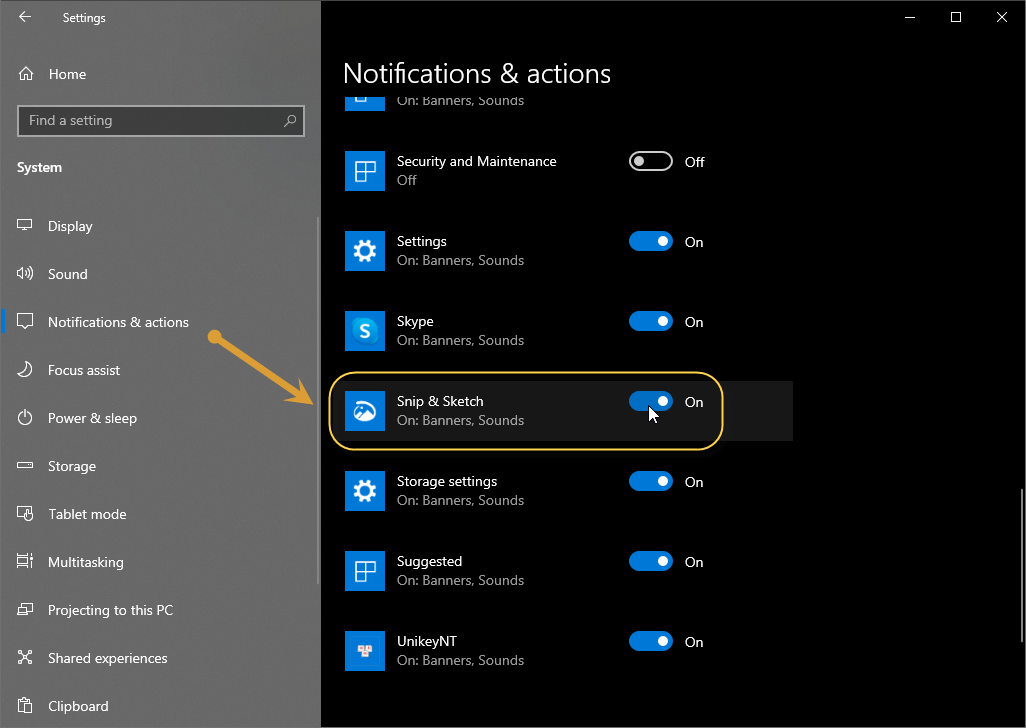Click the Security and Maintenance app icon
Image resolution: width=1026 pixels, height=728 pixels.
364,171
